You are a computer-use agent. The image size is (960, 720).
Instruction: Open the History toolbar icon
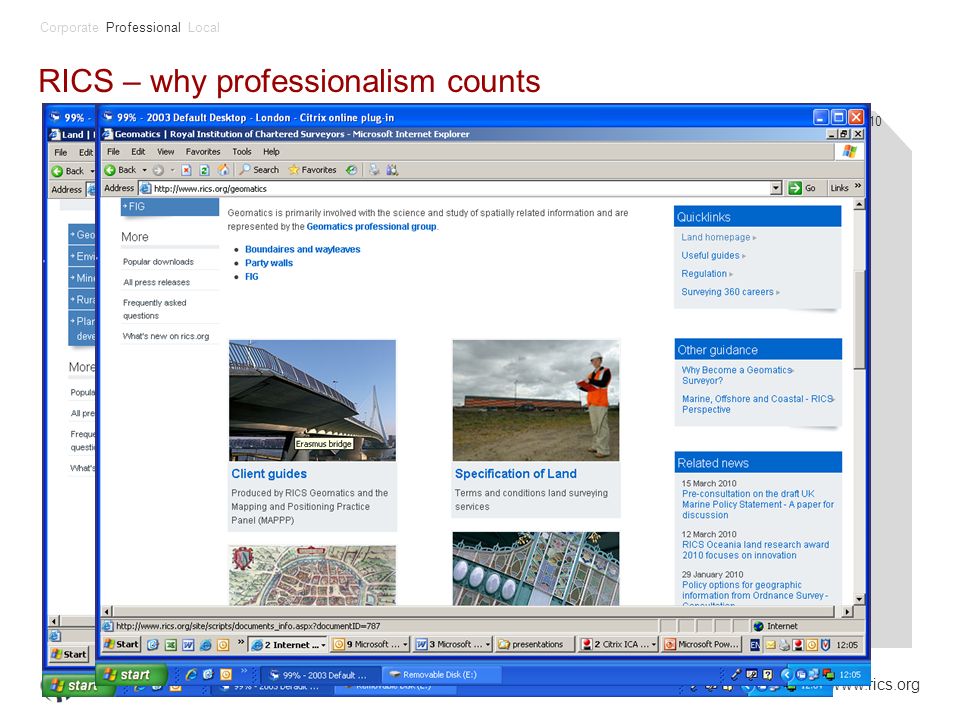[351, 170]
